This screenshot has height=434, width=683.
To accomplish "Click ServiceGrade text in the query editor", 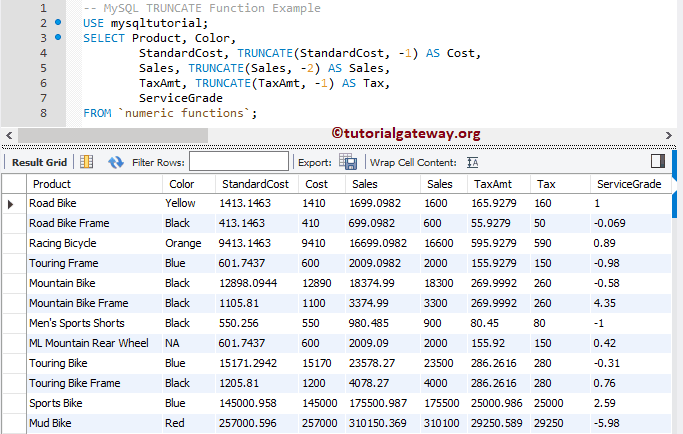I will (181, 98).
